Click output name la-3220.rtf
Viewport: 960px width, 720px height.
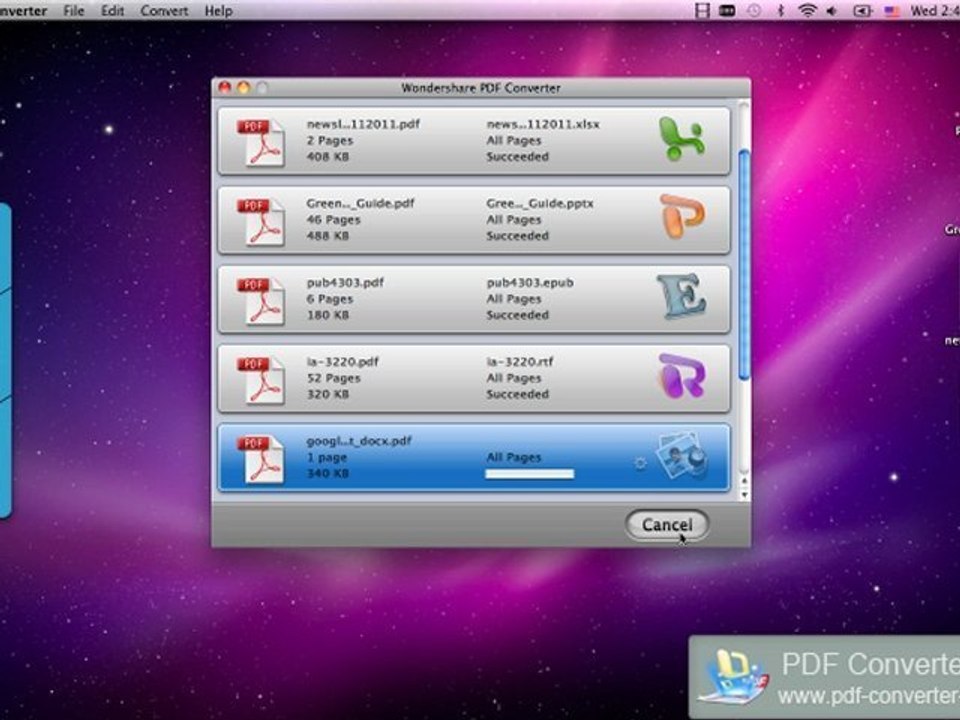coord(520,361)
